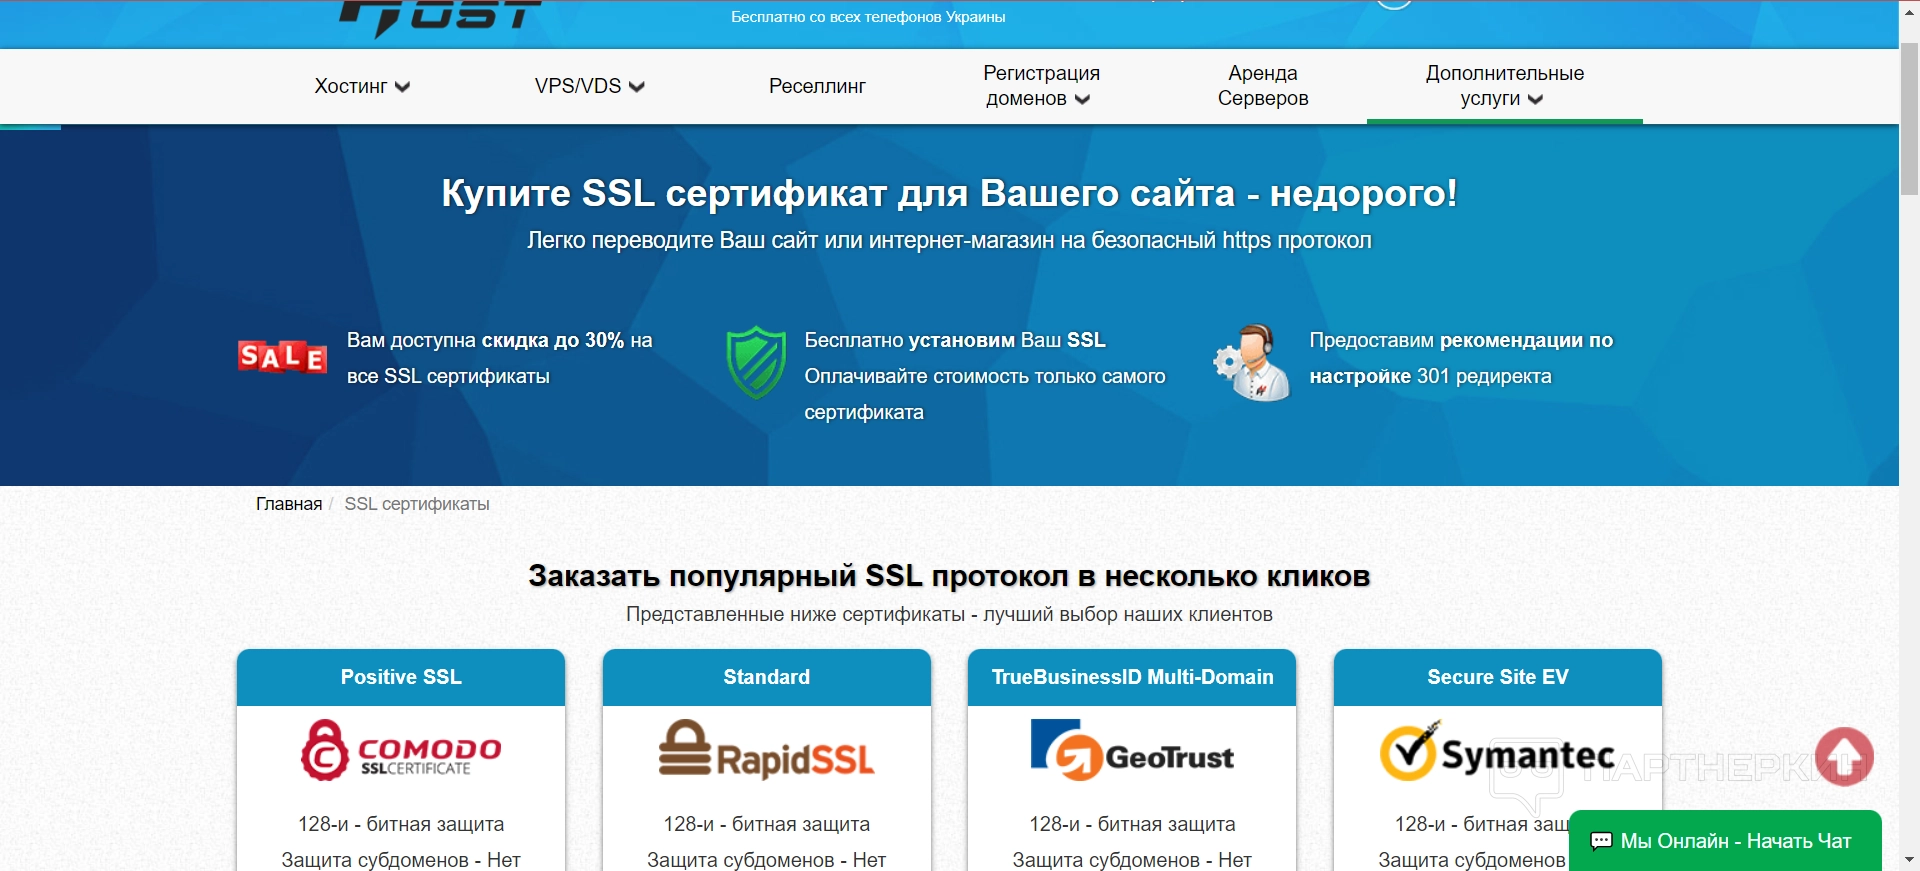Click text 'Бесплатно со всех телефонов Украины'
Viewport: 1920px width, 871px height.
point(868,17)
